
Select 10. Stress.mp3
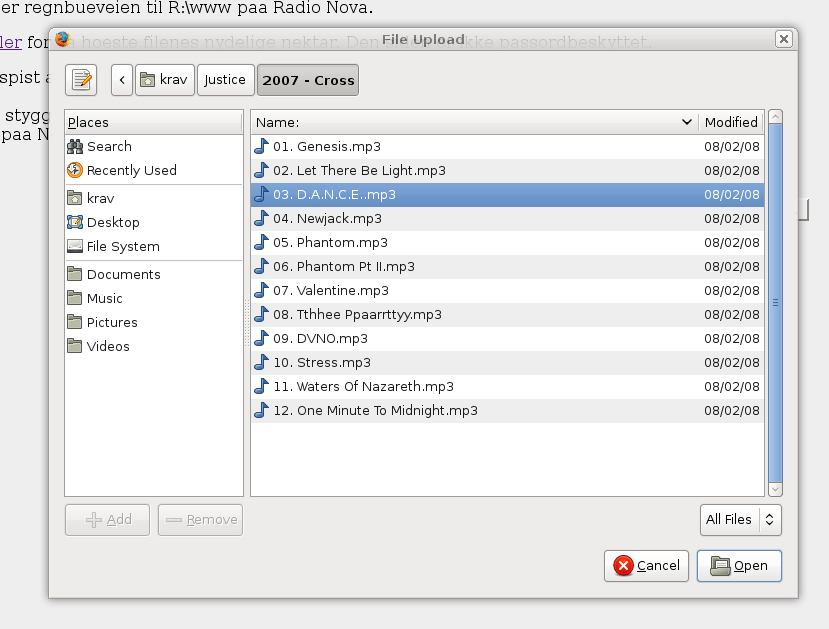click(508, 363)
